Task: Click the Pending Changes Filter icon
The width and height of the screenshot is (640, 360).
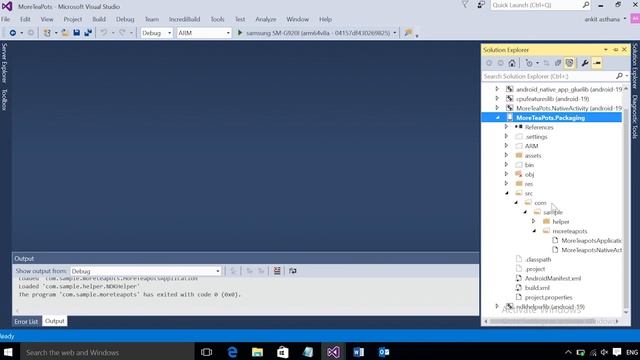Action: [x=529, y=63]
